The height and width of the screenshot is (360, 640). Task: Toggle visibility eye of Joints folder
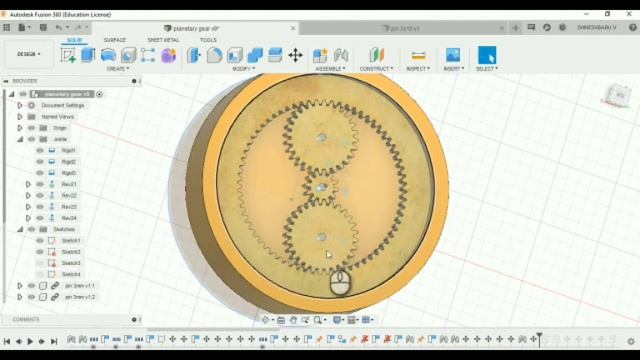(31, 139)
